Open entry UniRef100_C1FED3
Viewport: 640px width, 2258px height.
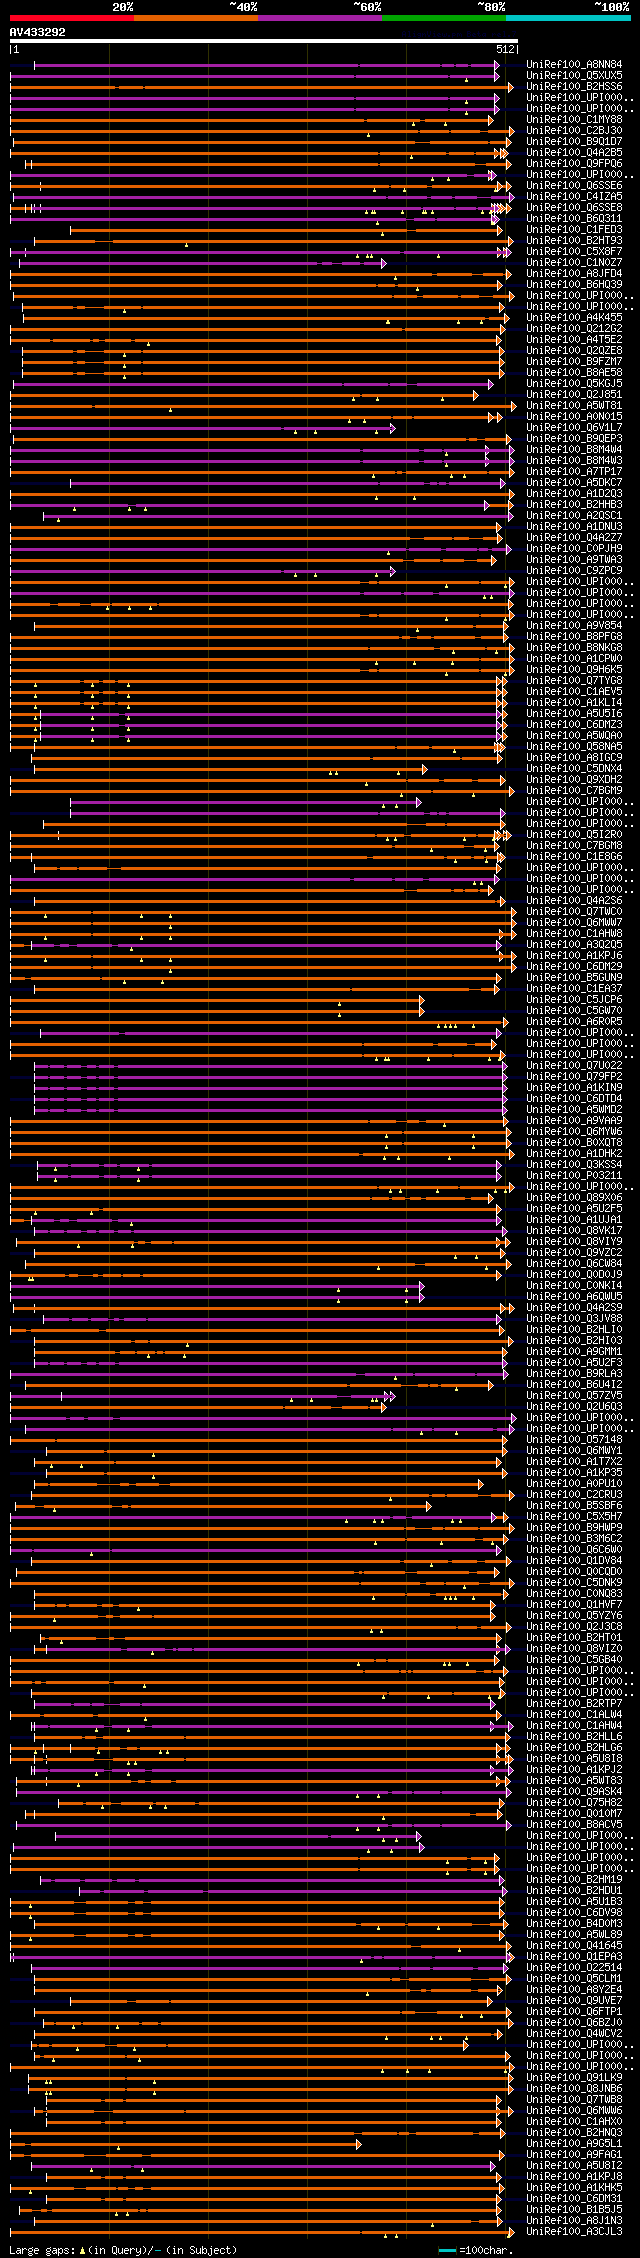(574, 229)
